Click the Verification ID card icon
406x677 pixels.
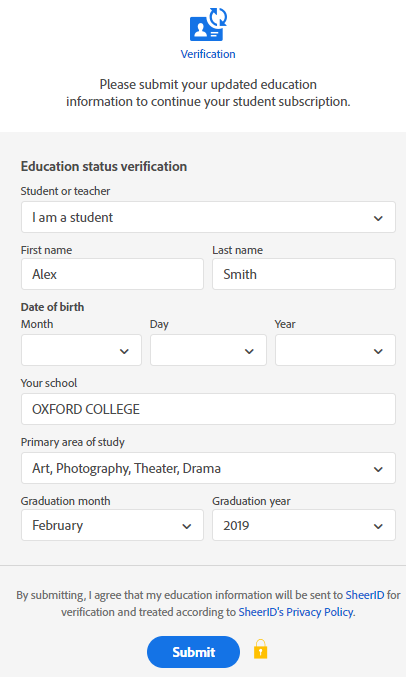coord(208,25)
